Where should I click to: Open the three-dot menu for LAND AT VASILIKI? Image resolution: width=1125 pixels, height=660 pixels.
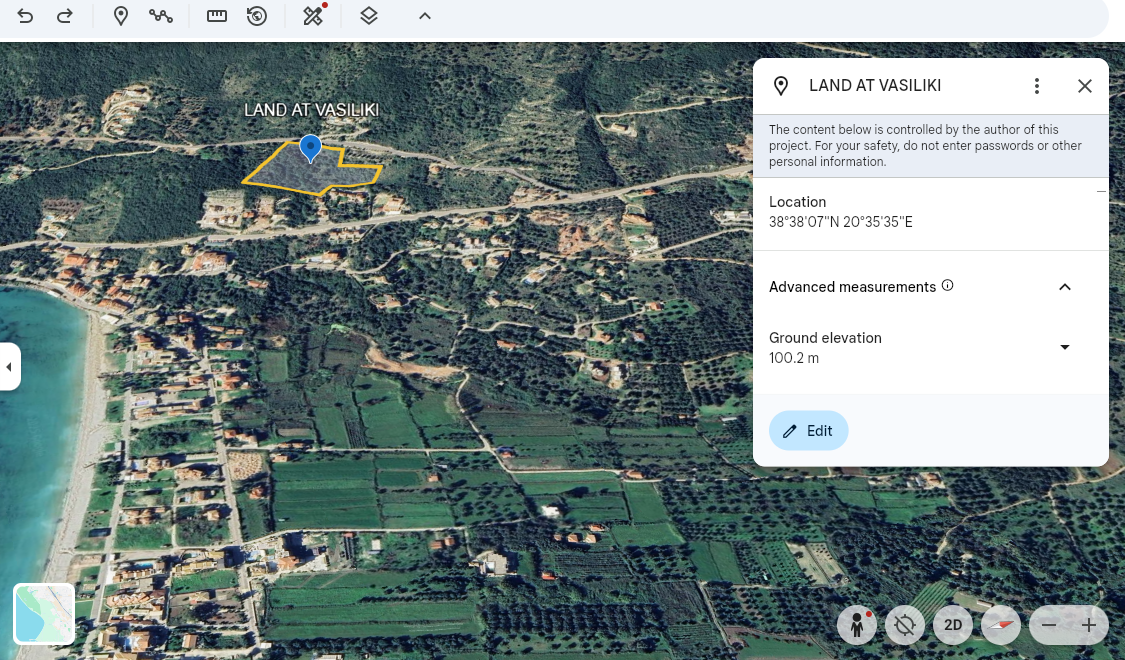[x=1037, y=86]
